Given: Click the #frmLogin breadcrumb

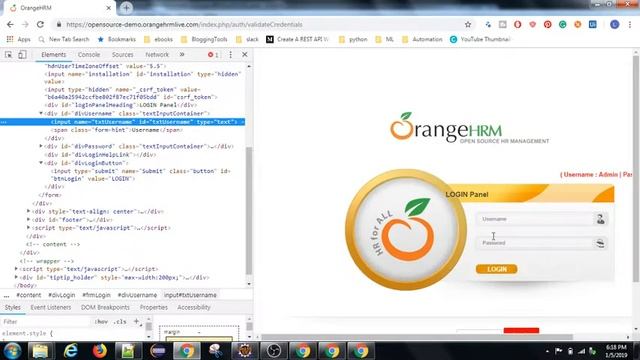Looking at the screenshot, I should [96, 295].
